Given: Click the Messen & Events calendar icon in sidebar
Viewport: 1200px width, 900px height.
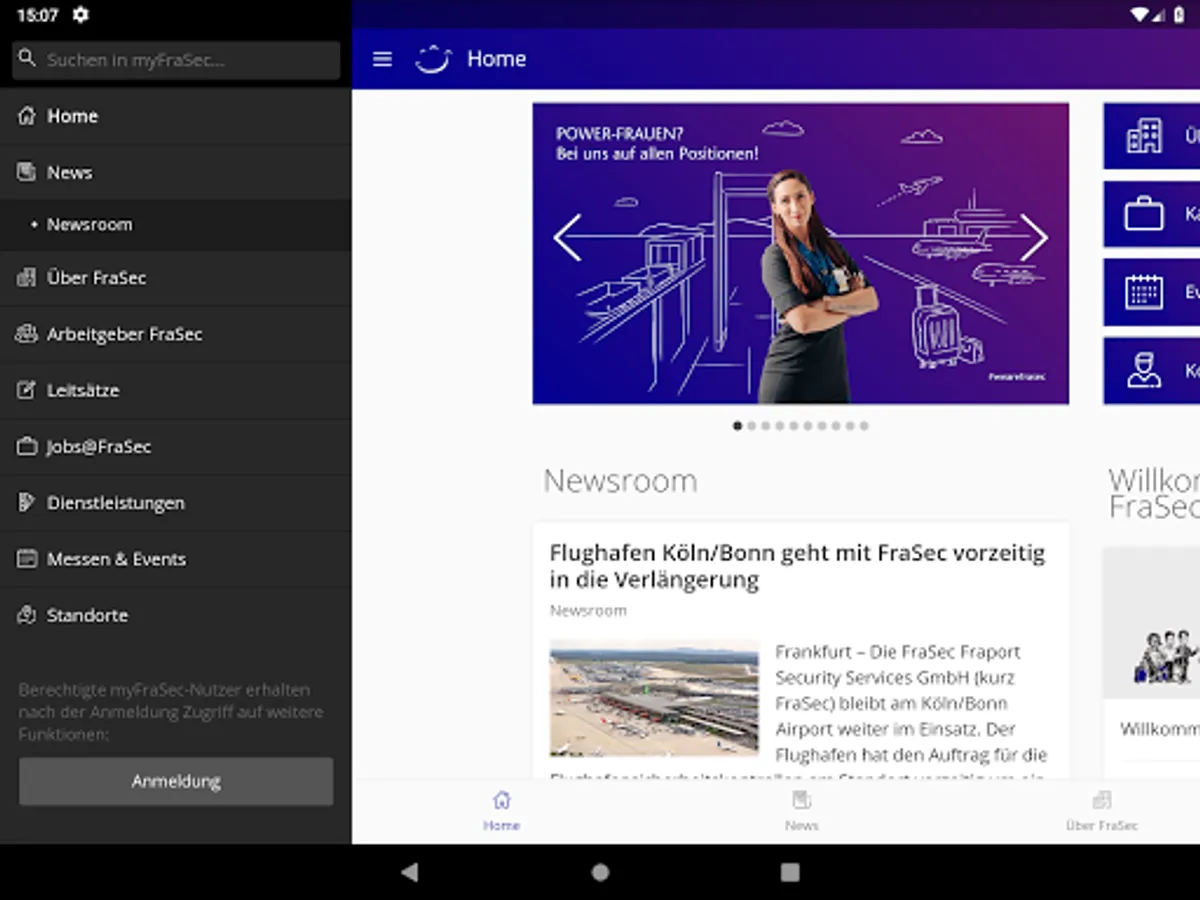Looking at the screenshot, I should (27, 559).
